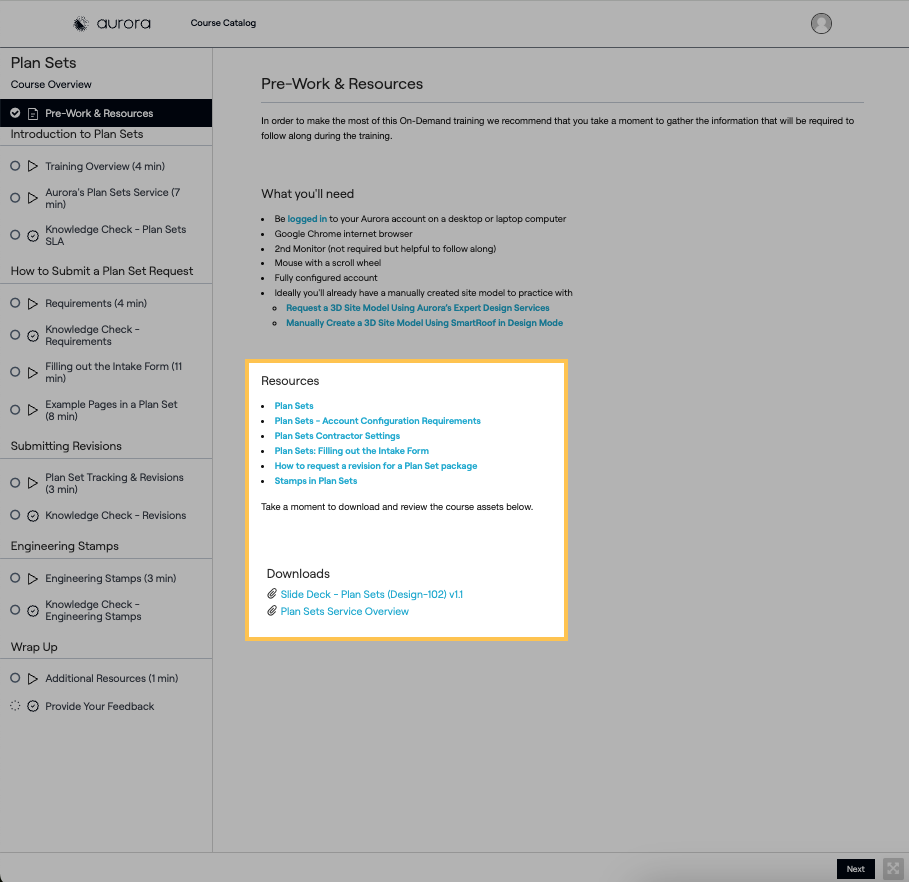The image size is (909, 882).
Task: Click status circle for Plan Set Tracking & Revisions
Action: 15,482
